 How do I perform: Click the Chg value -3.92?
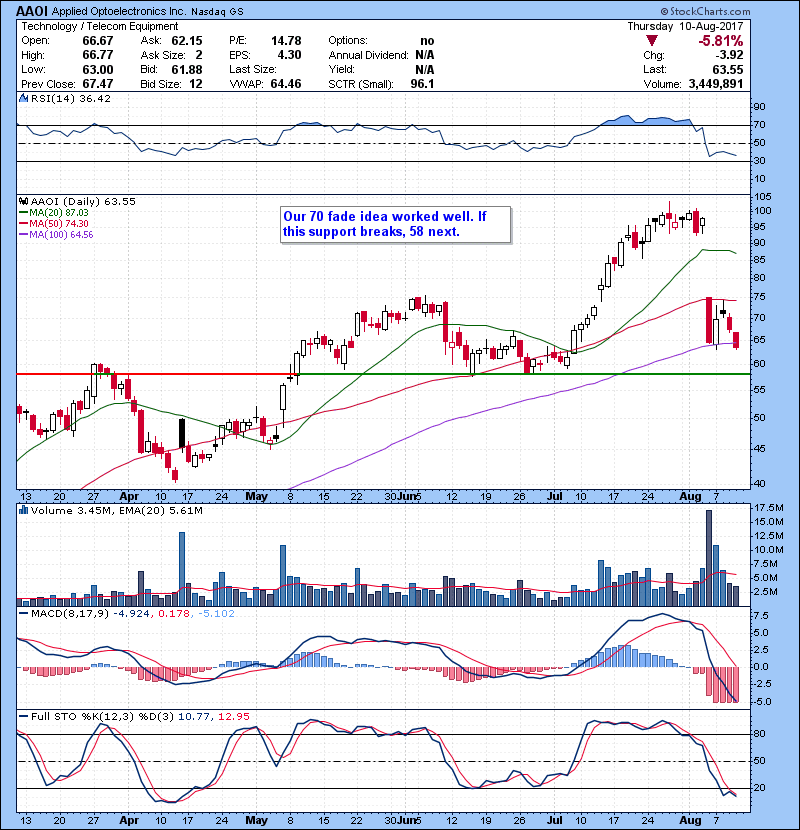click(x=730, y=55)
